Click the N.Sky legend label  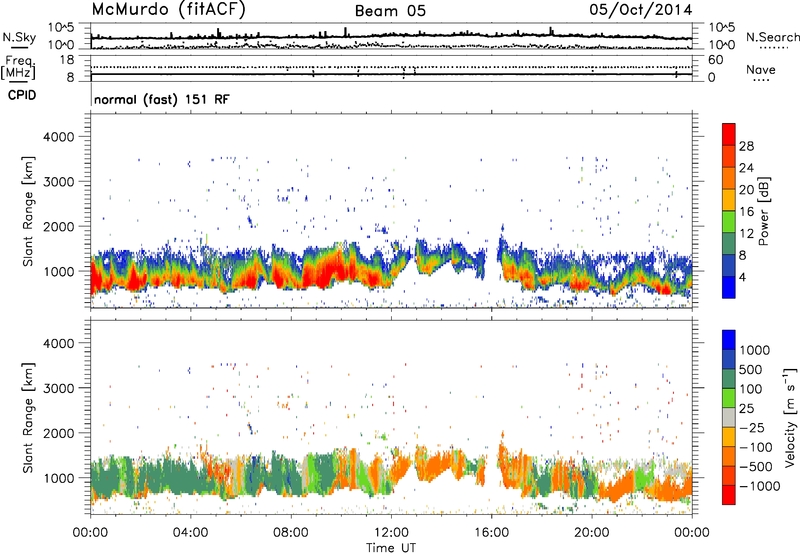click(x=19, y=37)
